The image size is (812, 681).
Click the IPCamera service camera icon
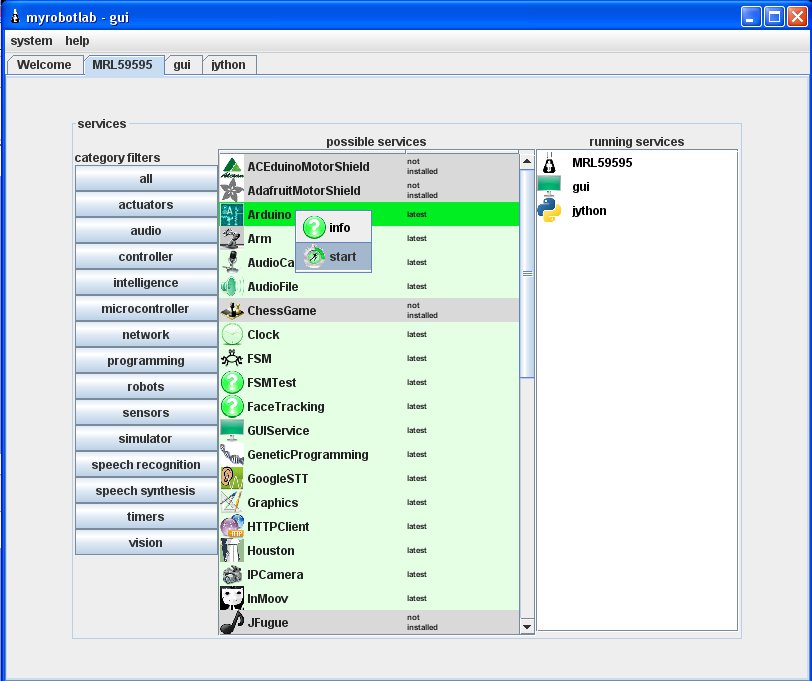[231, 575]
